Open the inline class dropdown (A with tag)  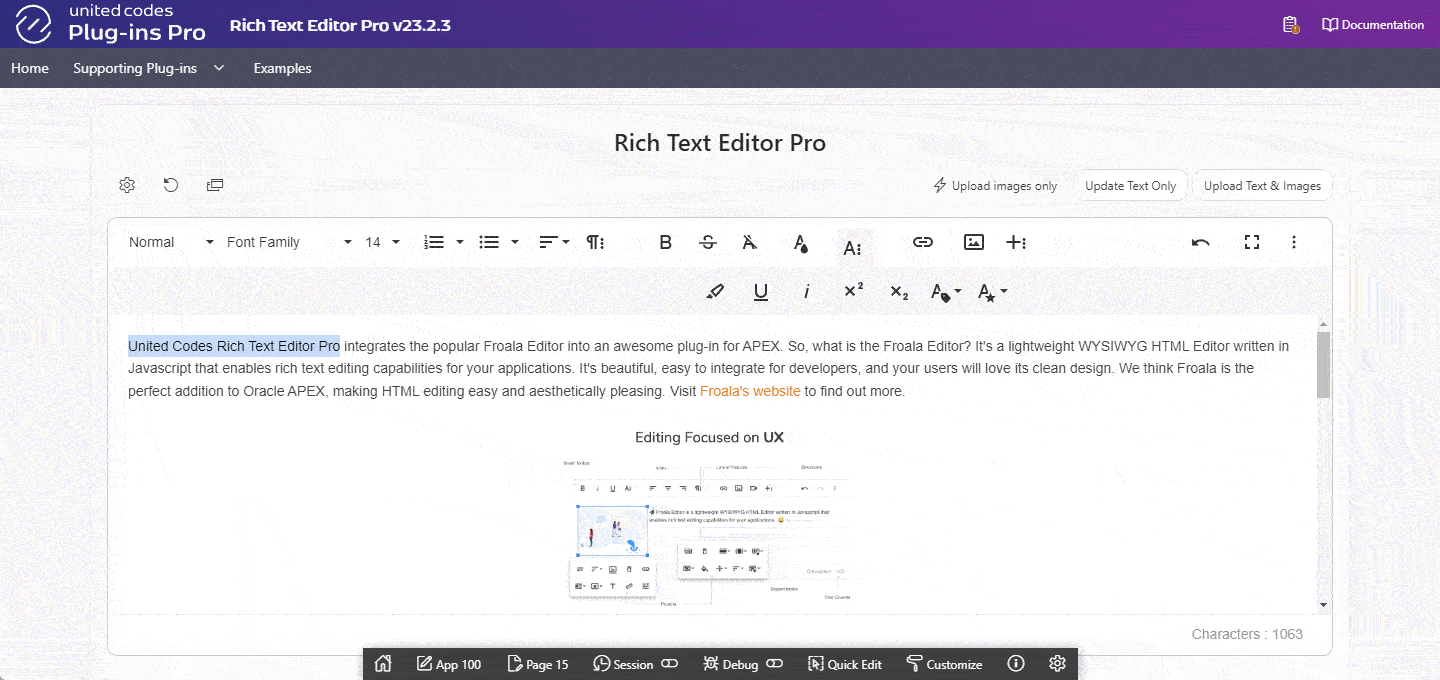[x=946, y=292]
